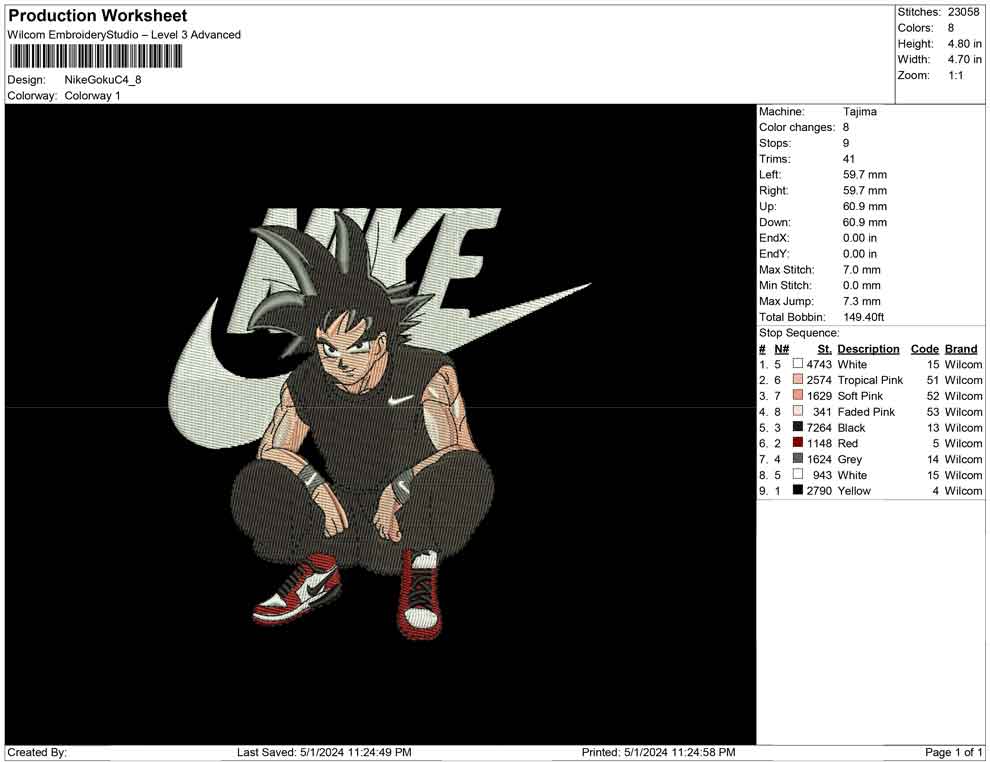Image resolution: width=990 pixels, height=762 pixels.
Task: Click the 'Created By:' footer label
Action: point(37,752)
